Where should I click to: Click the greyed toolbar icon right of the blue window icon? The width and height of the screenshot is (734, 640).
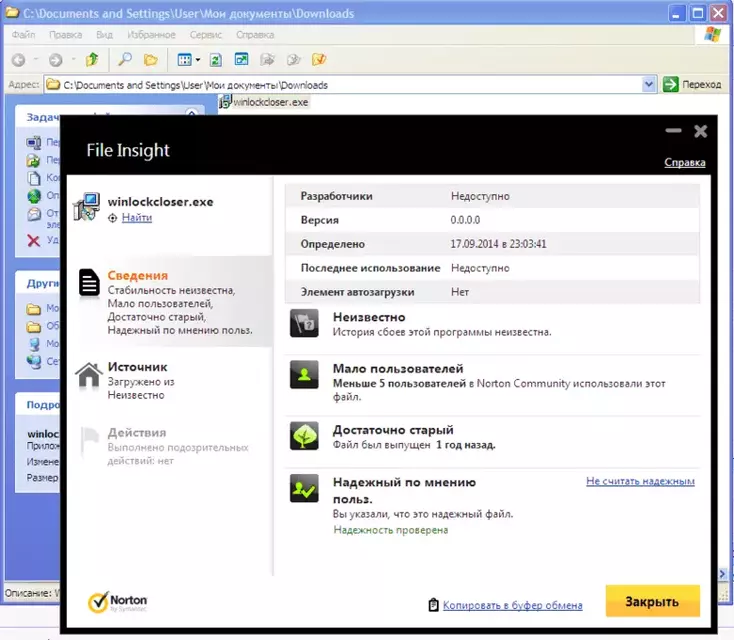267,59
